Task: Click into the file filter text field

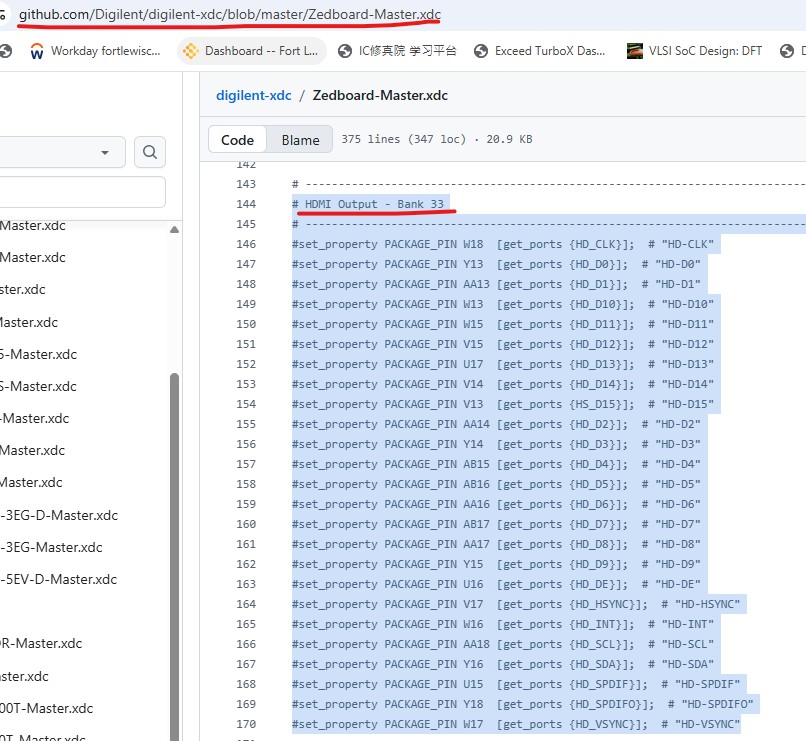Action: 80,192
